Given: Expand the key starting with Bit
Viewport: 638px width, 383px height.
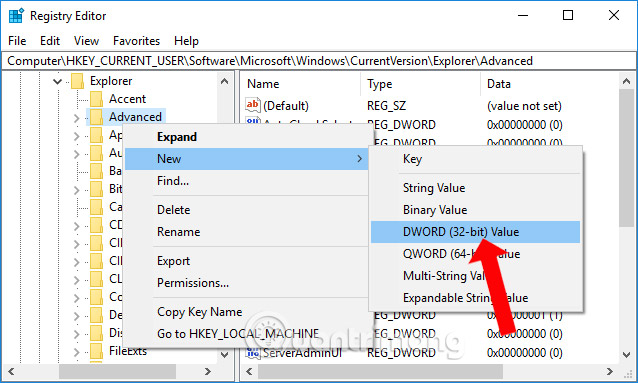Looking at the screenshot, I should [76, 190].
